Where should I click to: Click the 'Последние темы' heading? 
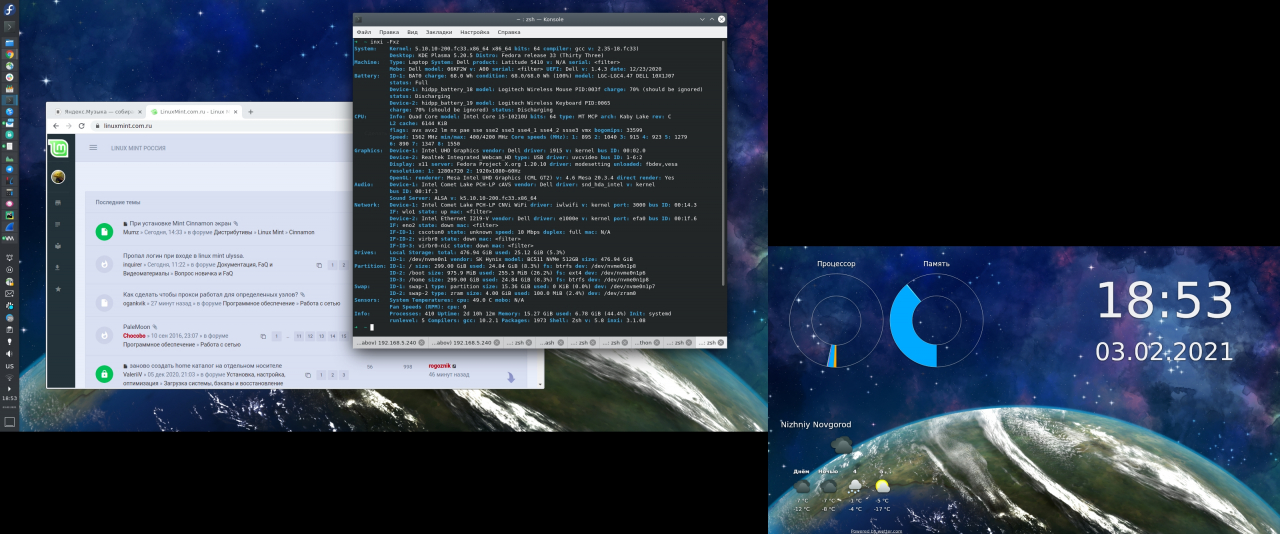click(x=118, y=202)
